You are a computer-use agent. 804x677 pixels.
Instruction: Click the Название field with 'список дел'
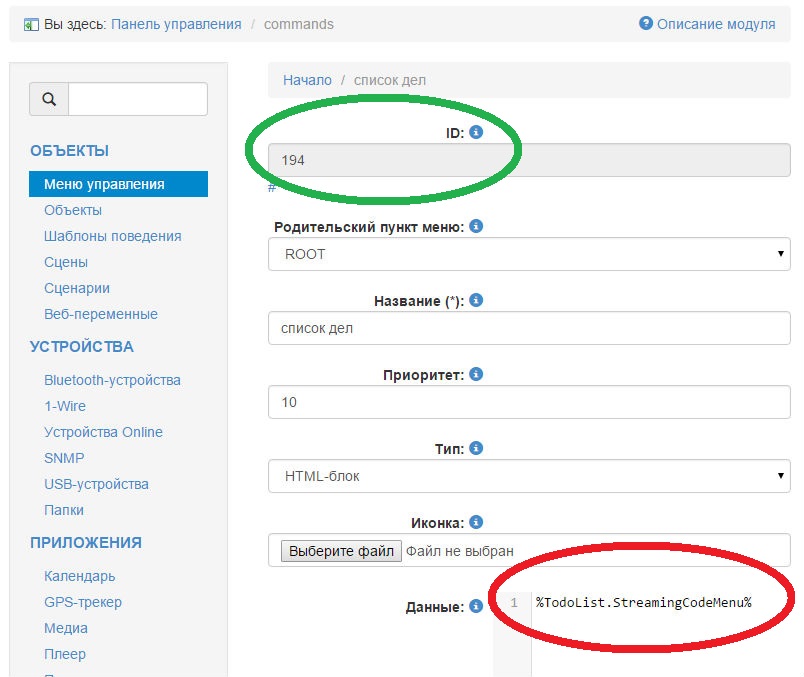(x=529, y=328)
